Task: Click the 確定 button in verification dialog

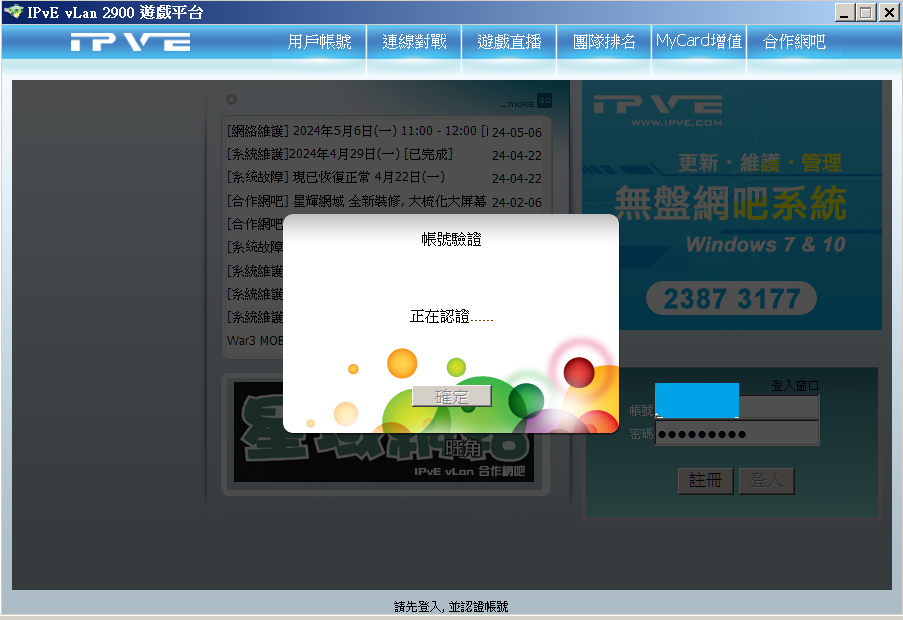Action: tap(452, 396)
